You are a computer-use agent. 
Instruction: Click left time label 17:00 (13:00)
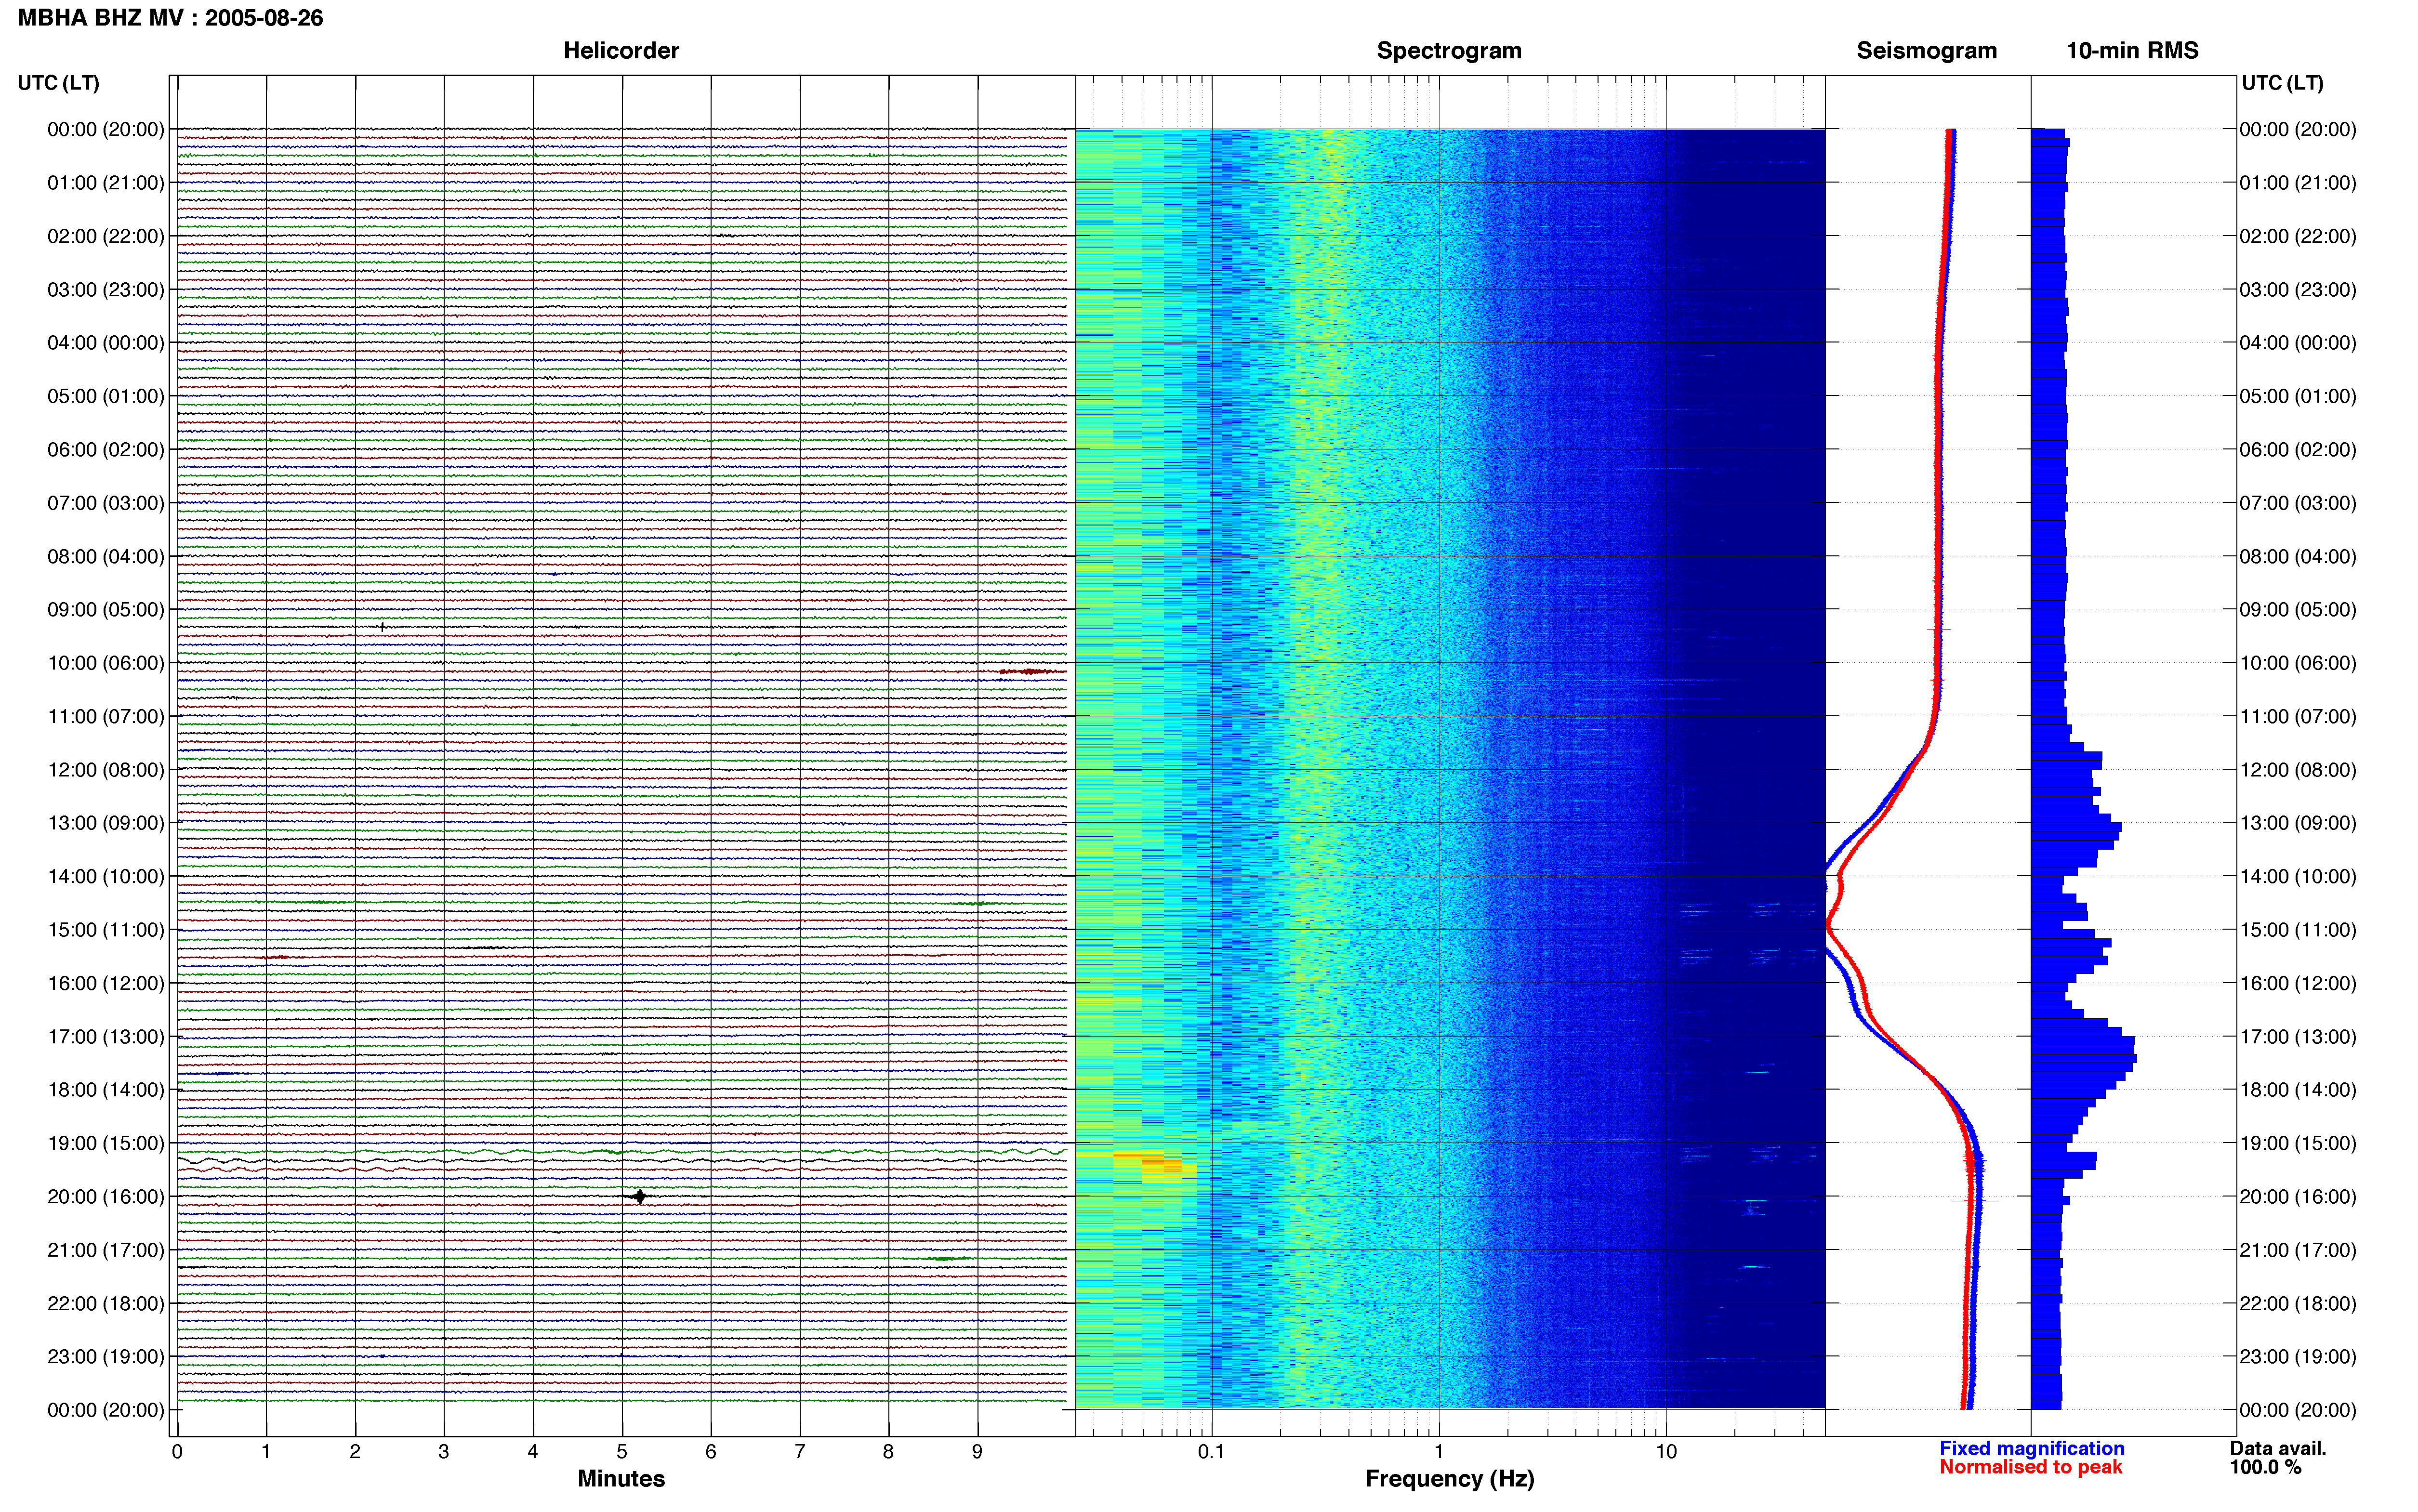[106, 1037]
